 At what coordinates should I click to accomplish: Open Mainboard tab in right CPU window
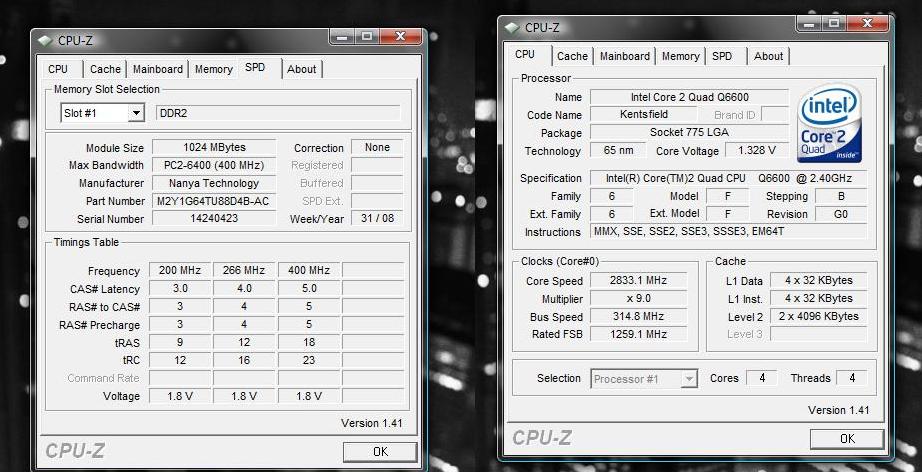tap(624, 56)
